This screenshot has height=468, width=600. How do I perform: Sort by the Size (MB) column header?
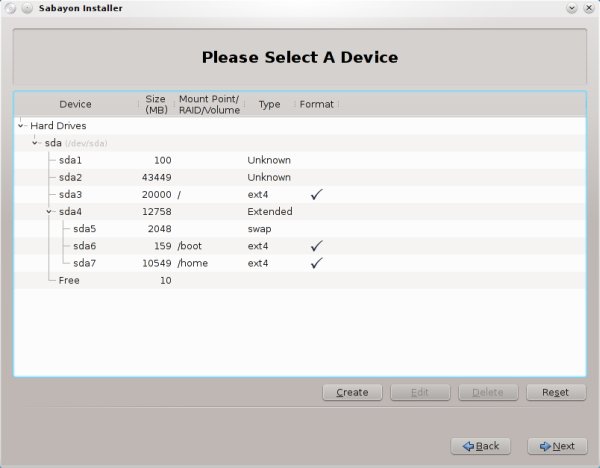tap(156, 104)
